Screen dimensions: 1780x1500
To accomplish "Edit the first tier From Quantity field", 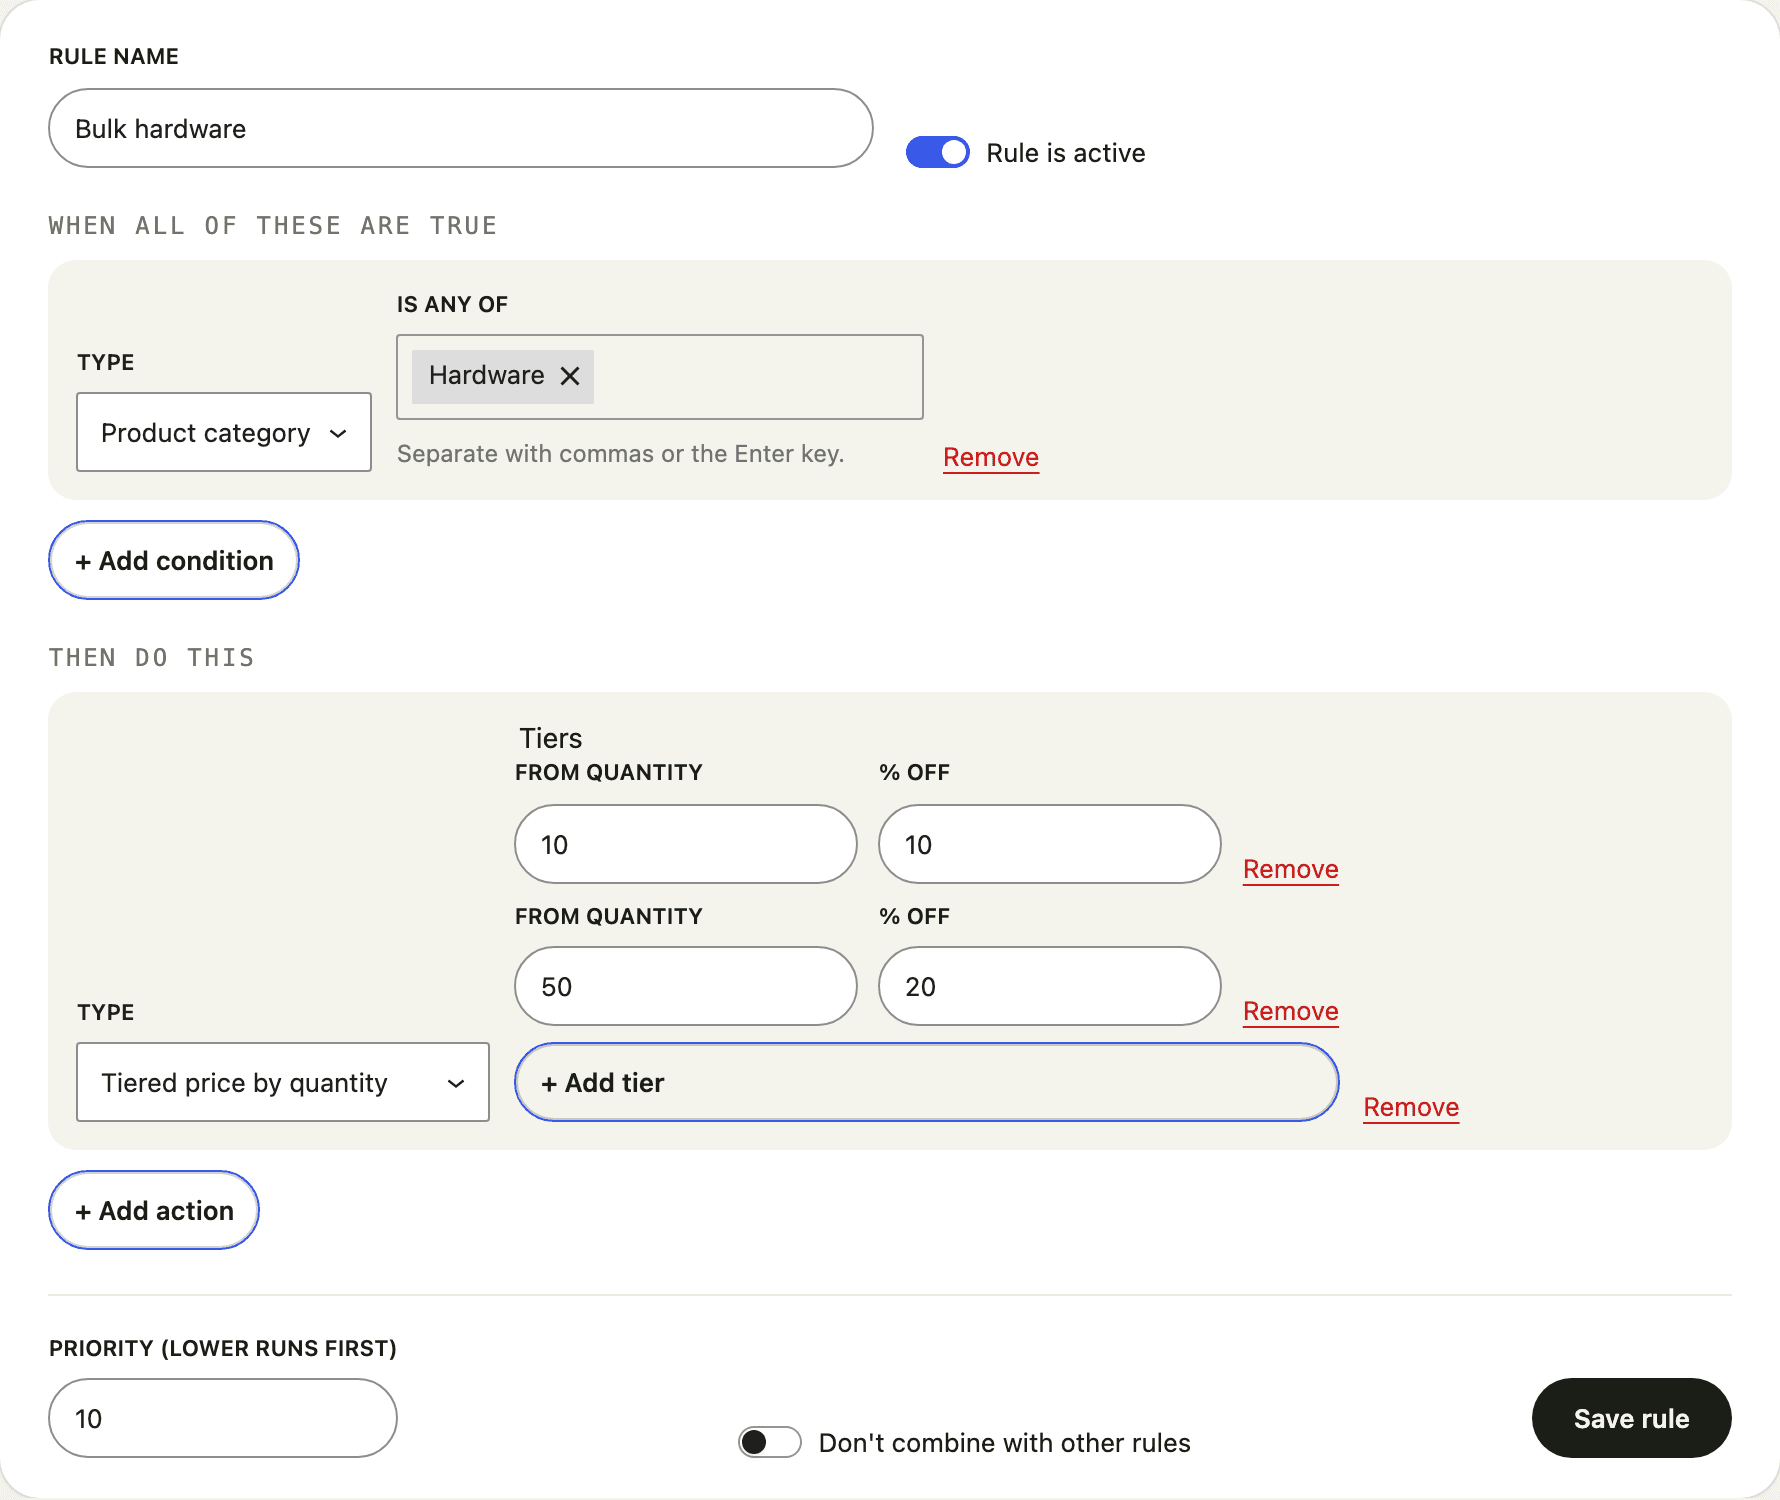I will point(686,844).
